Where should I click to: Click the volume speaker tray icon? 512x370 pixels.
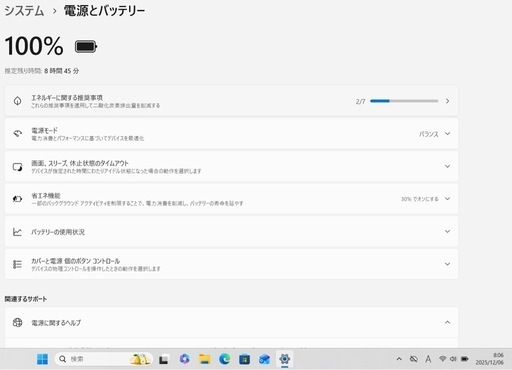tap(453, 359)
